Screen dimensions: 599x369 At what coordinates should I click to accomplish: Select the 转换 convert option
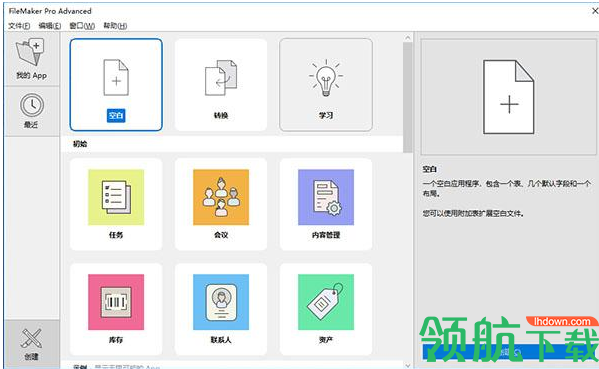click(x=221, y=84)
